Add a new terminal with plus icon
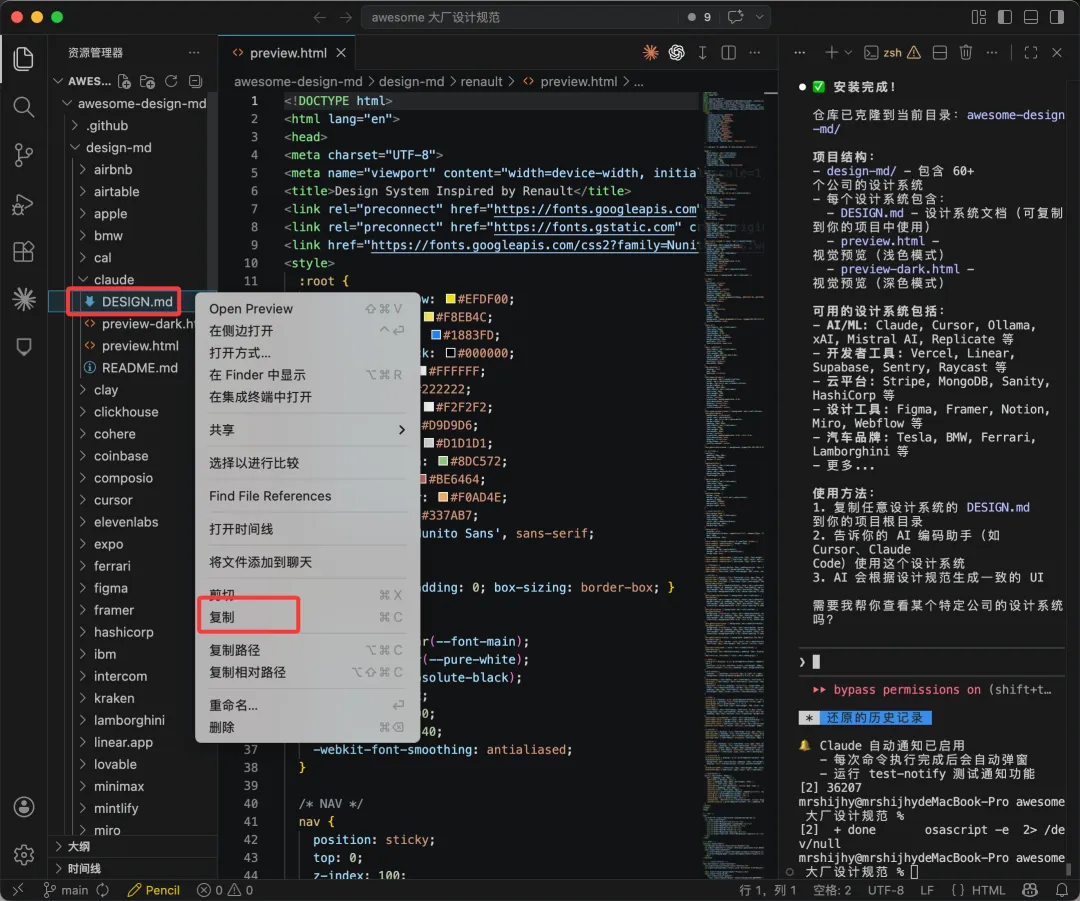 coord(831,52)
